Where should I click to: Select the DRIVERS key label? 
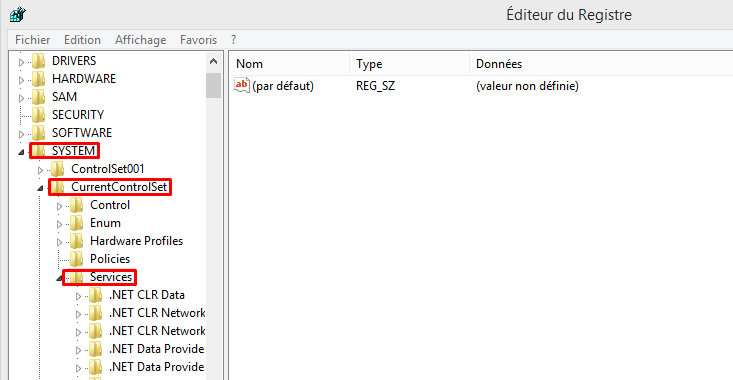(74, 61)
